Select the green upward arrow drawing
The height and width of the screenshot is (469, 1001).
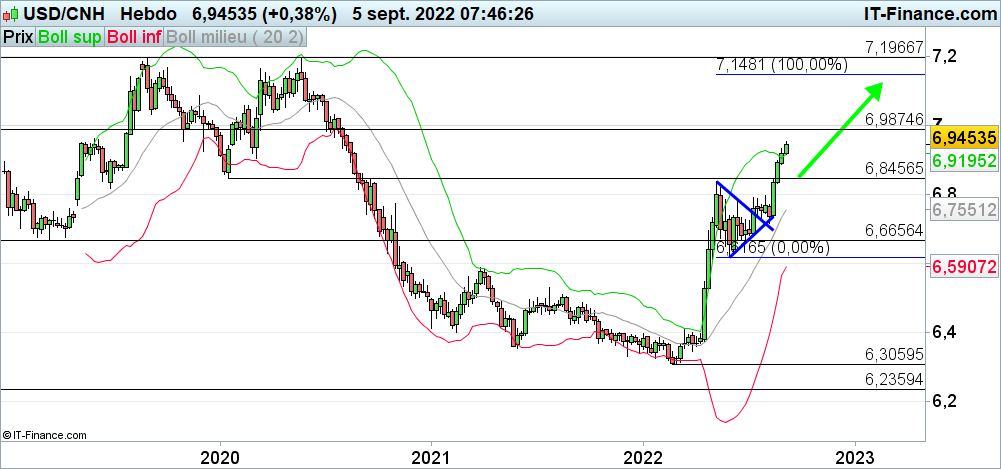[x=840, y=130]
